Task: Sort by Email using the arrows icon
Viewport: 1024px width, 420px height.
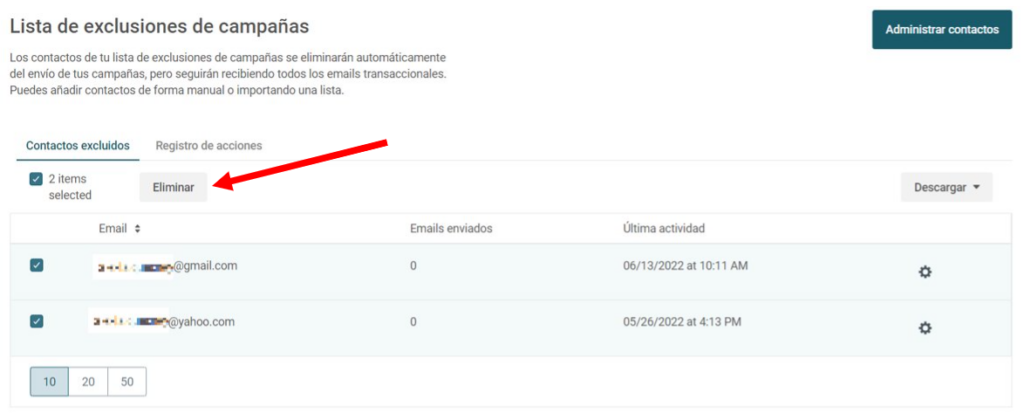Action: click(137, 229)
